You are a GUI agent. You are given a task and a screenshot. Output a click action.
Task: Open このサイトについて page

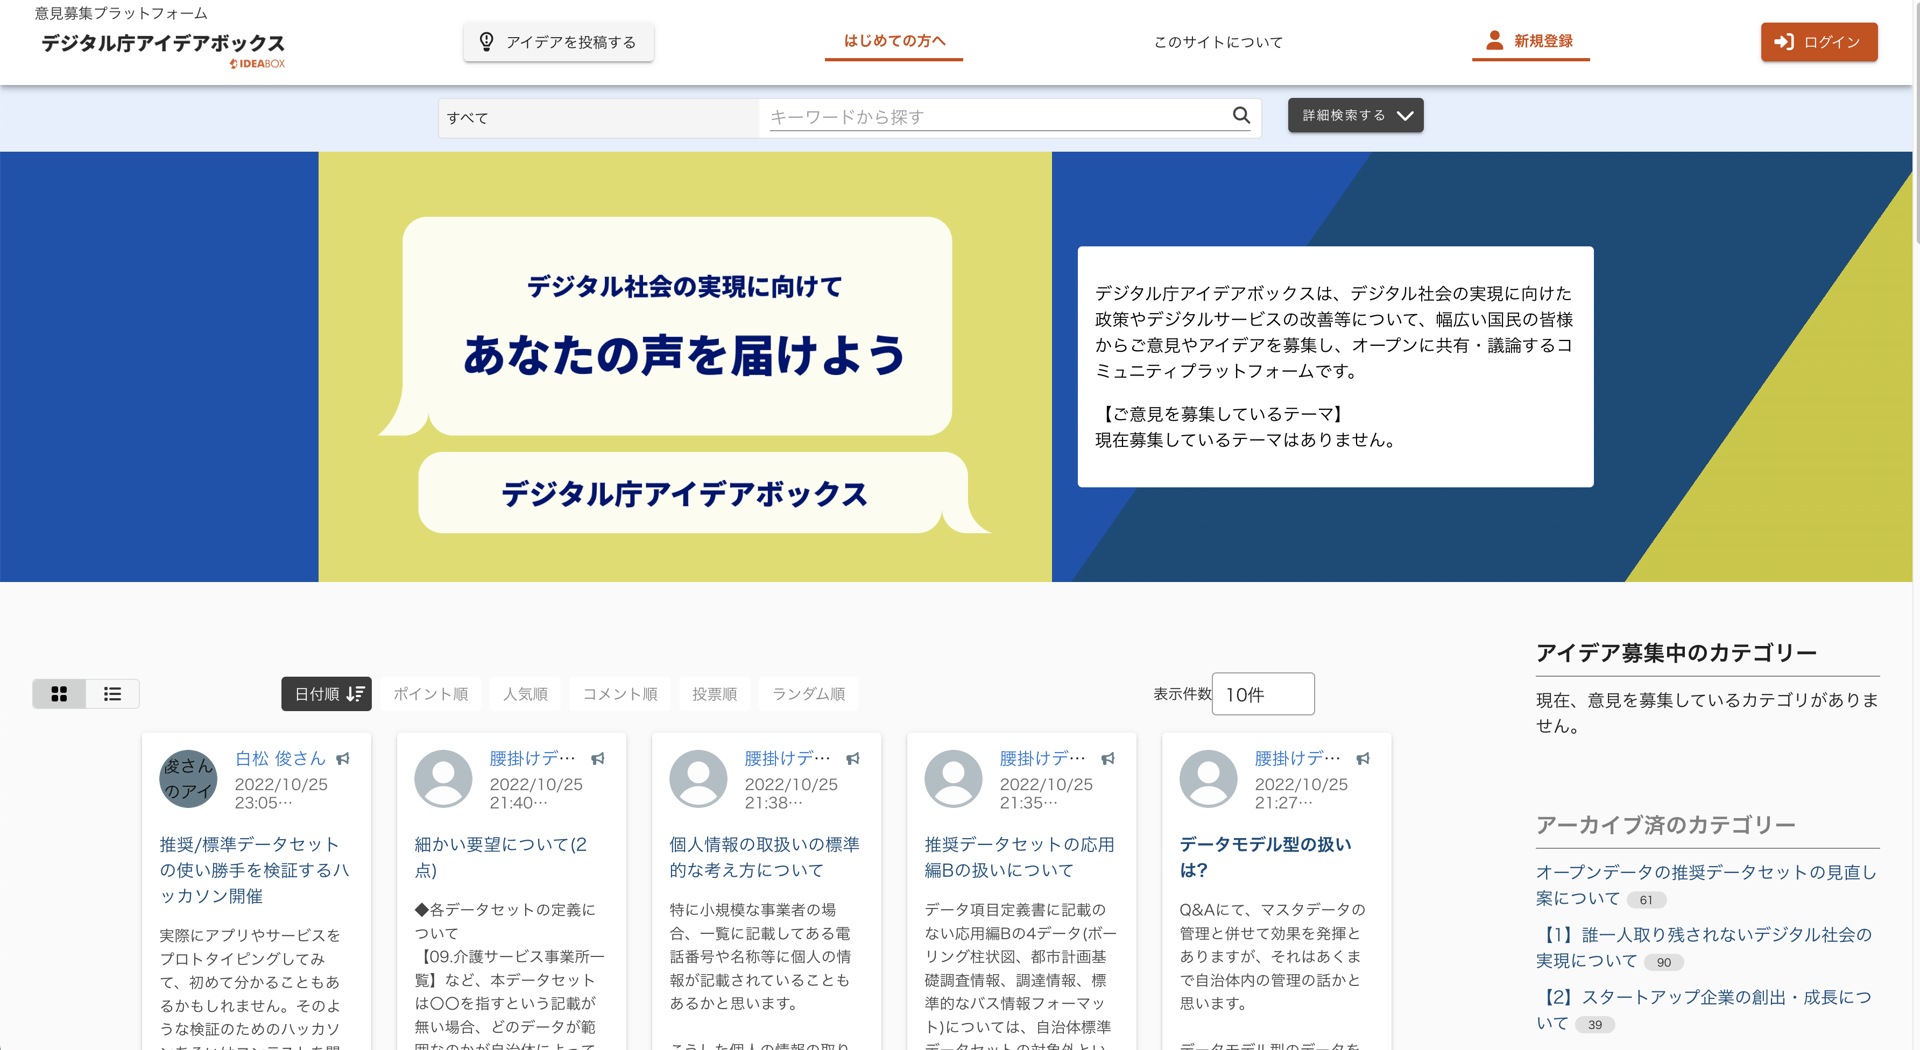1216,42
